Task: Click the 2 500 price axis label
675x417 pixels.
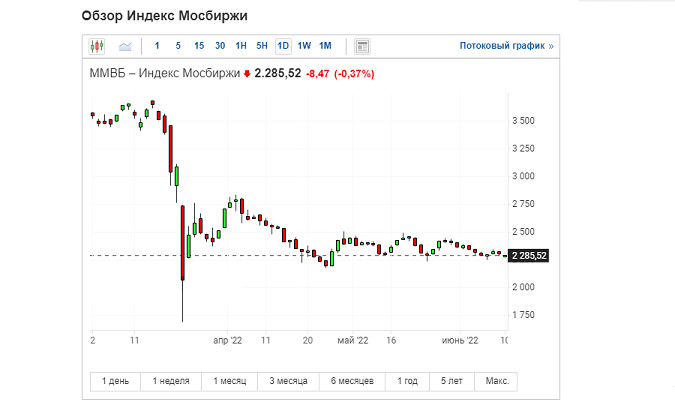Action: [523, 232]
